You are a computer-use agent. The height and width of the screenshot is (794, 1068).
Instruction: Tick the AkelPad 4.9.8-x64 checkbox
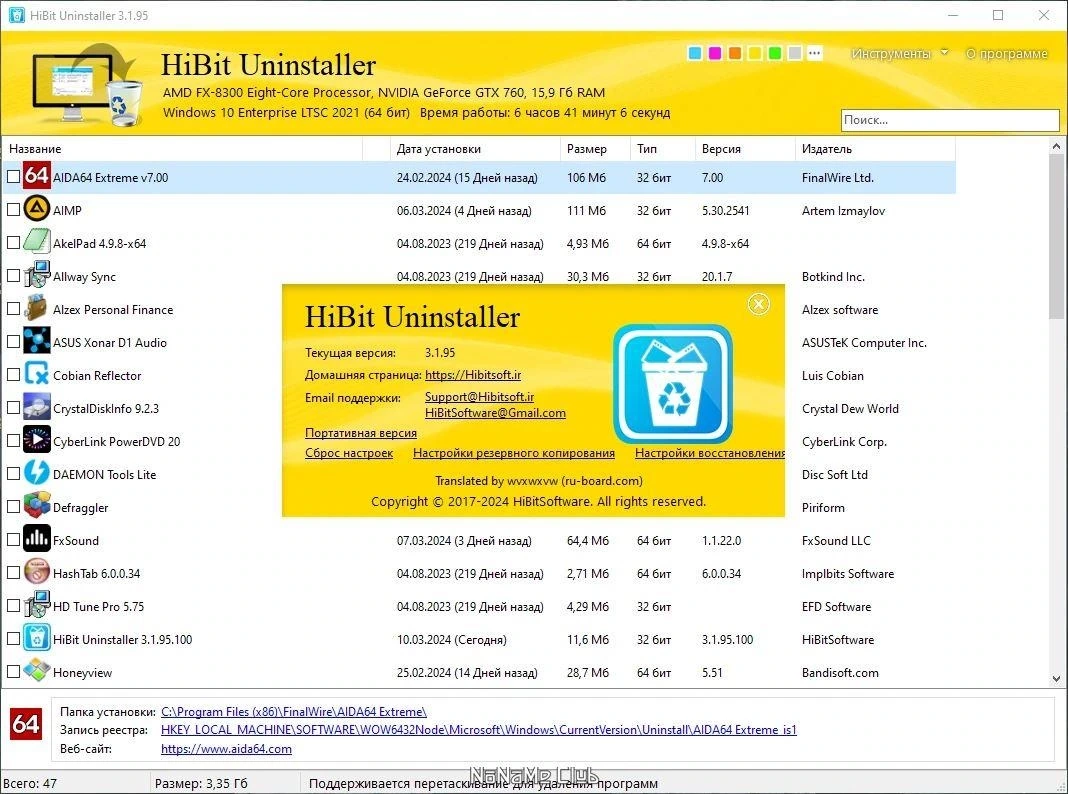click(13, 242)
